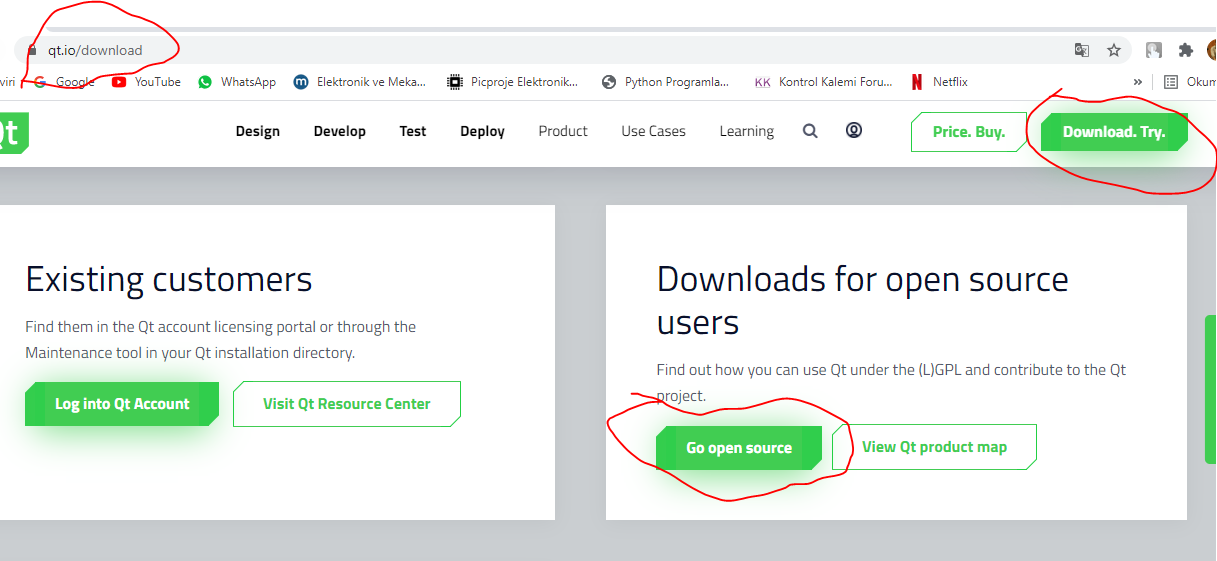The image size is (1217, 561).
Task: Click the Qt logo
Action: tap(14, 132)
